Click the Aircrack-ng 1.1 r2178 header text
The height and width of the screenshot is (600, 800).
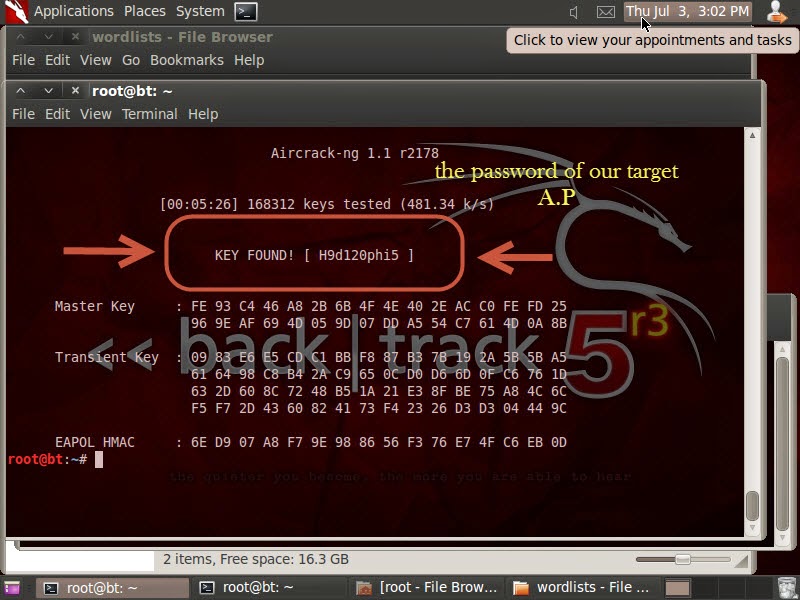355,153
